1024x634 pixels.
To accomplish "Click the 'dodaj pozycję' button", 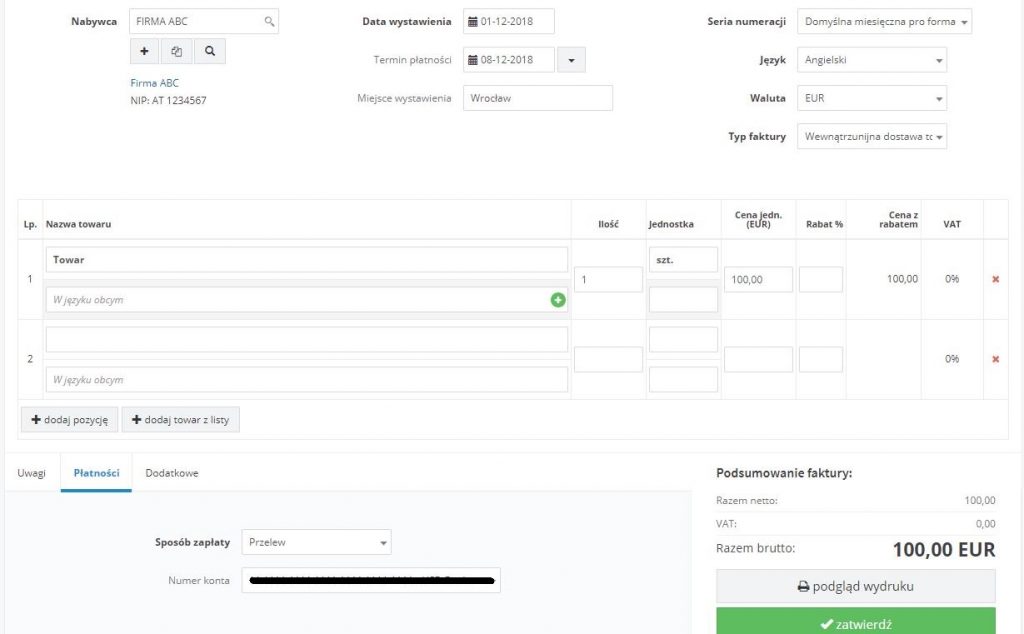I will click(x=69, y=420).
